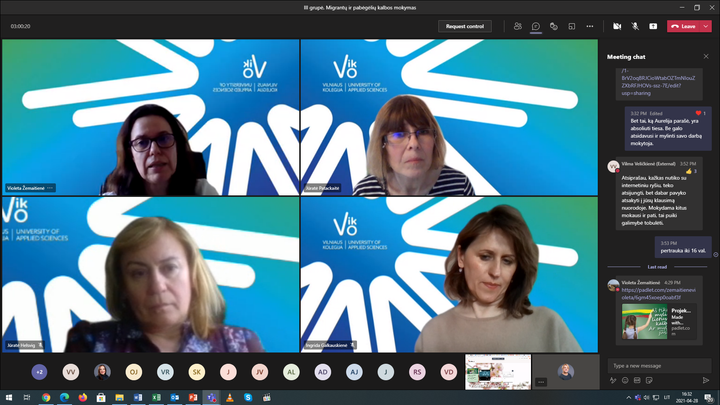Click the send message arrow icon
Viewport: 720px width, 405px height.
click(x=707, y=380)
